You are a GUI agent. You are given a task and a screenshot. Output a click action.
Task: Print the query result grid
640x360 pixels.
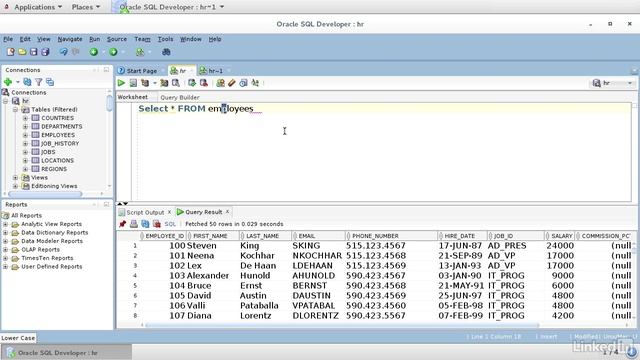[x=133, y=224]
